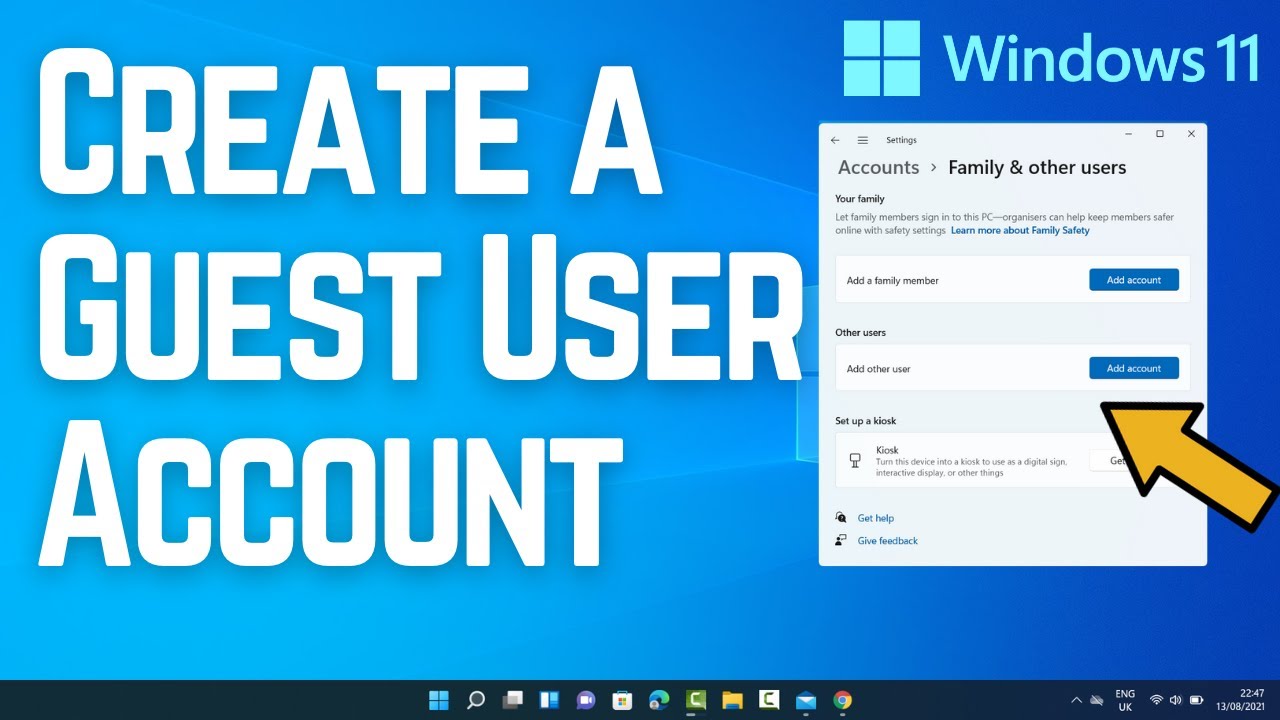Click Add account for Add other user
This screenshot has width=1280, height=720.
tap(1134, 368)
